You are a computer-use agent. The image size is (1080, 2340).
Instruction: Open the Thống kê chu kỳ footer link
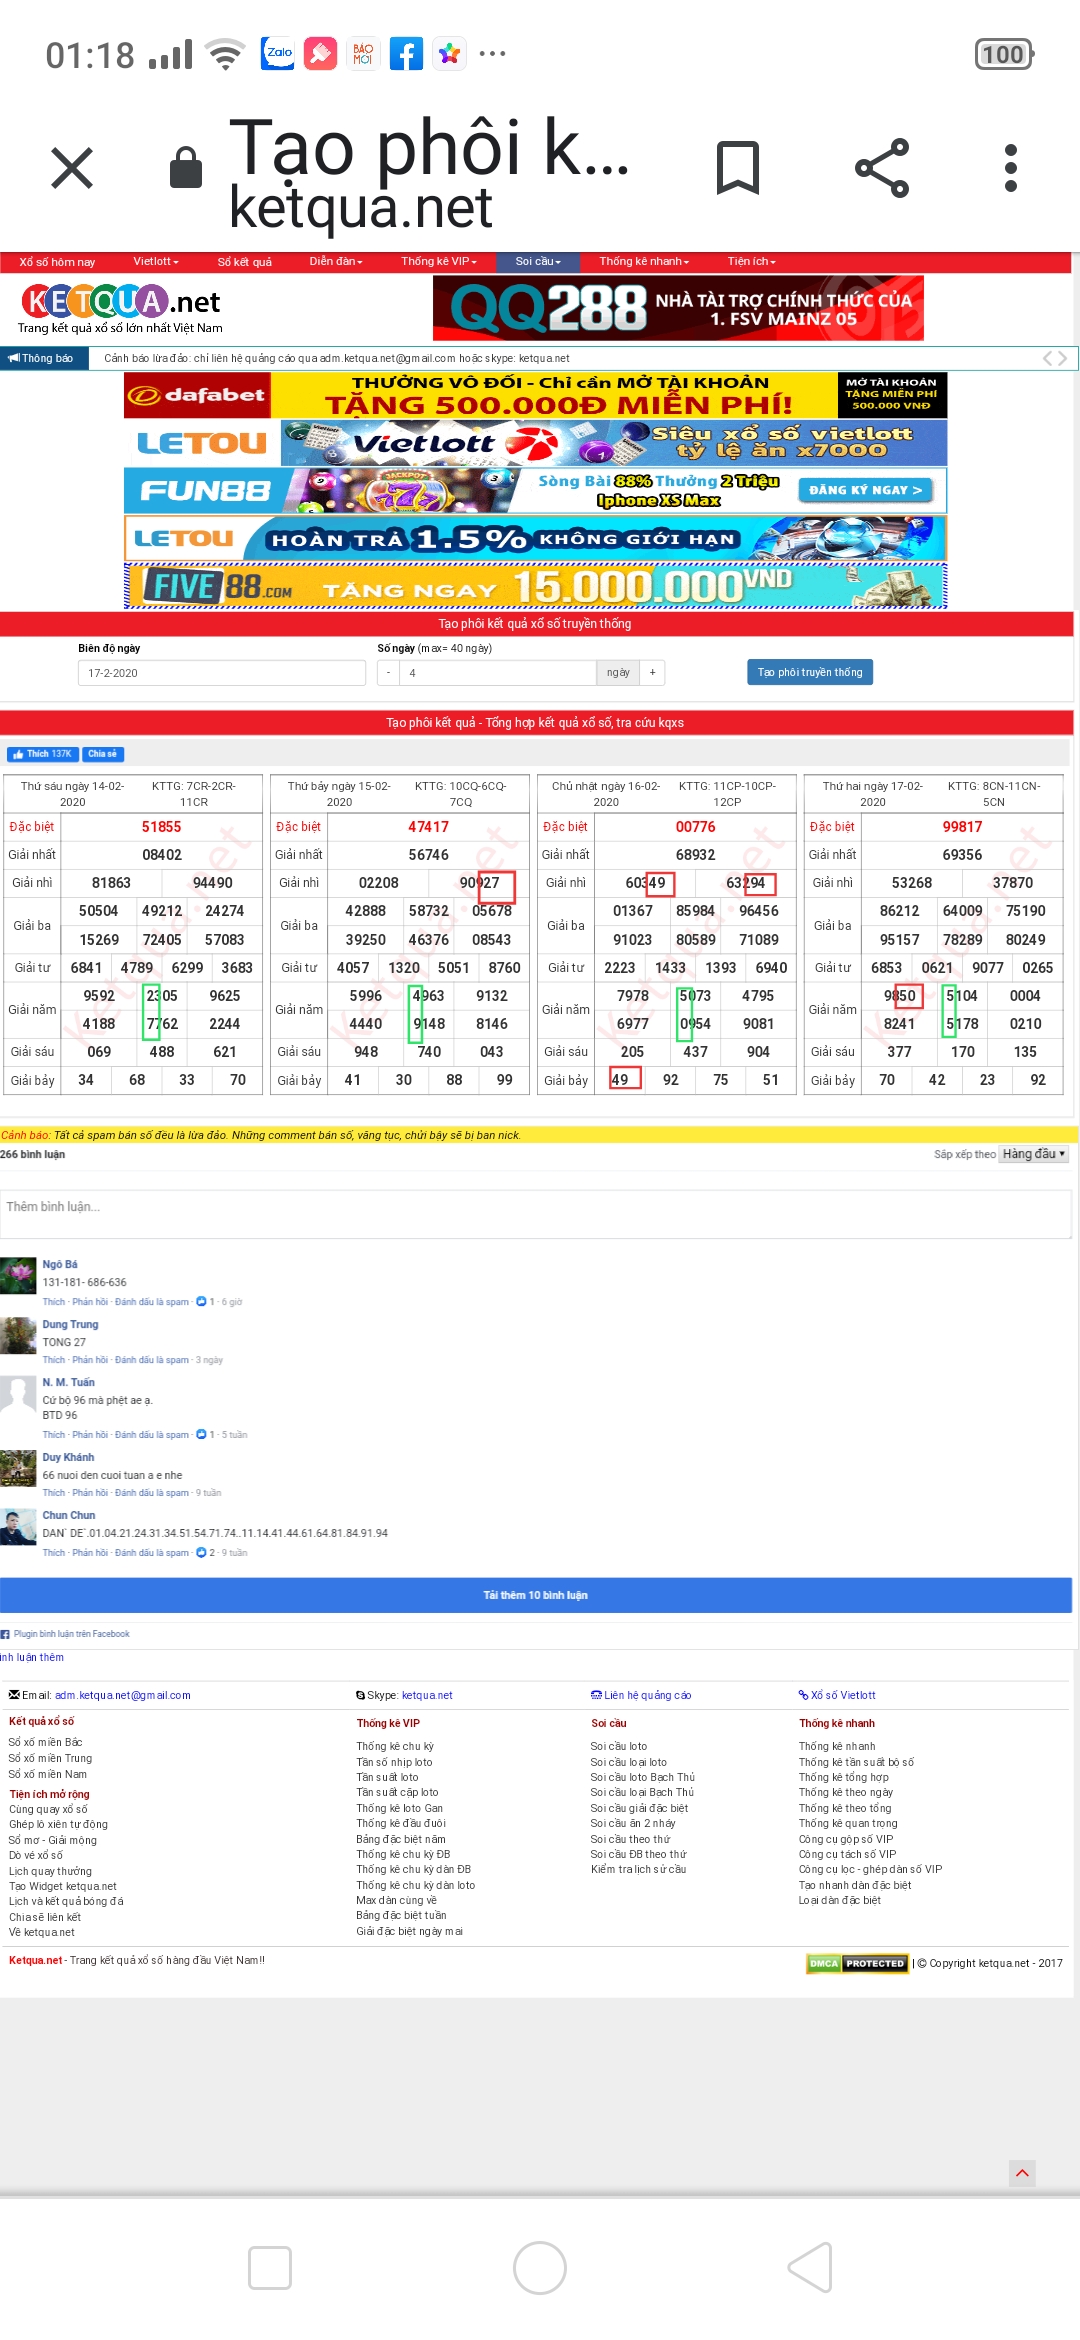click(x=395, y=1746)
